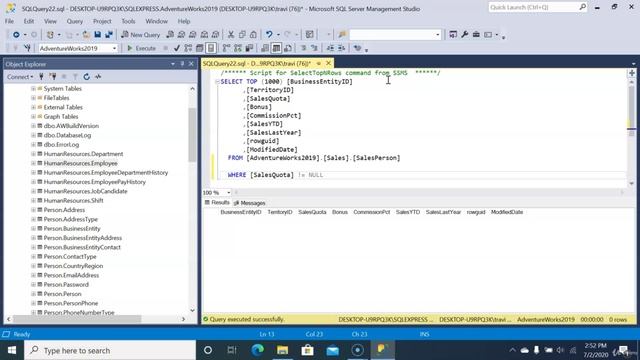
Task: Open the Connect dropdown in Object Explorer
Action: (20, 77)
